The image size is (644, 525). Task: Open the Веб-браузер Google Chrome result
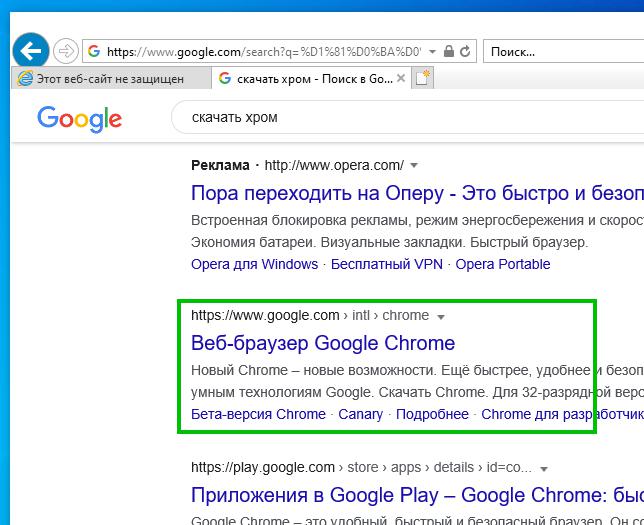pos(323,343)
